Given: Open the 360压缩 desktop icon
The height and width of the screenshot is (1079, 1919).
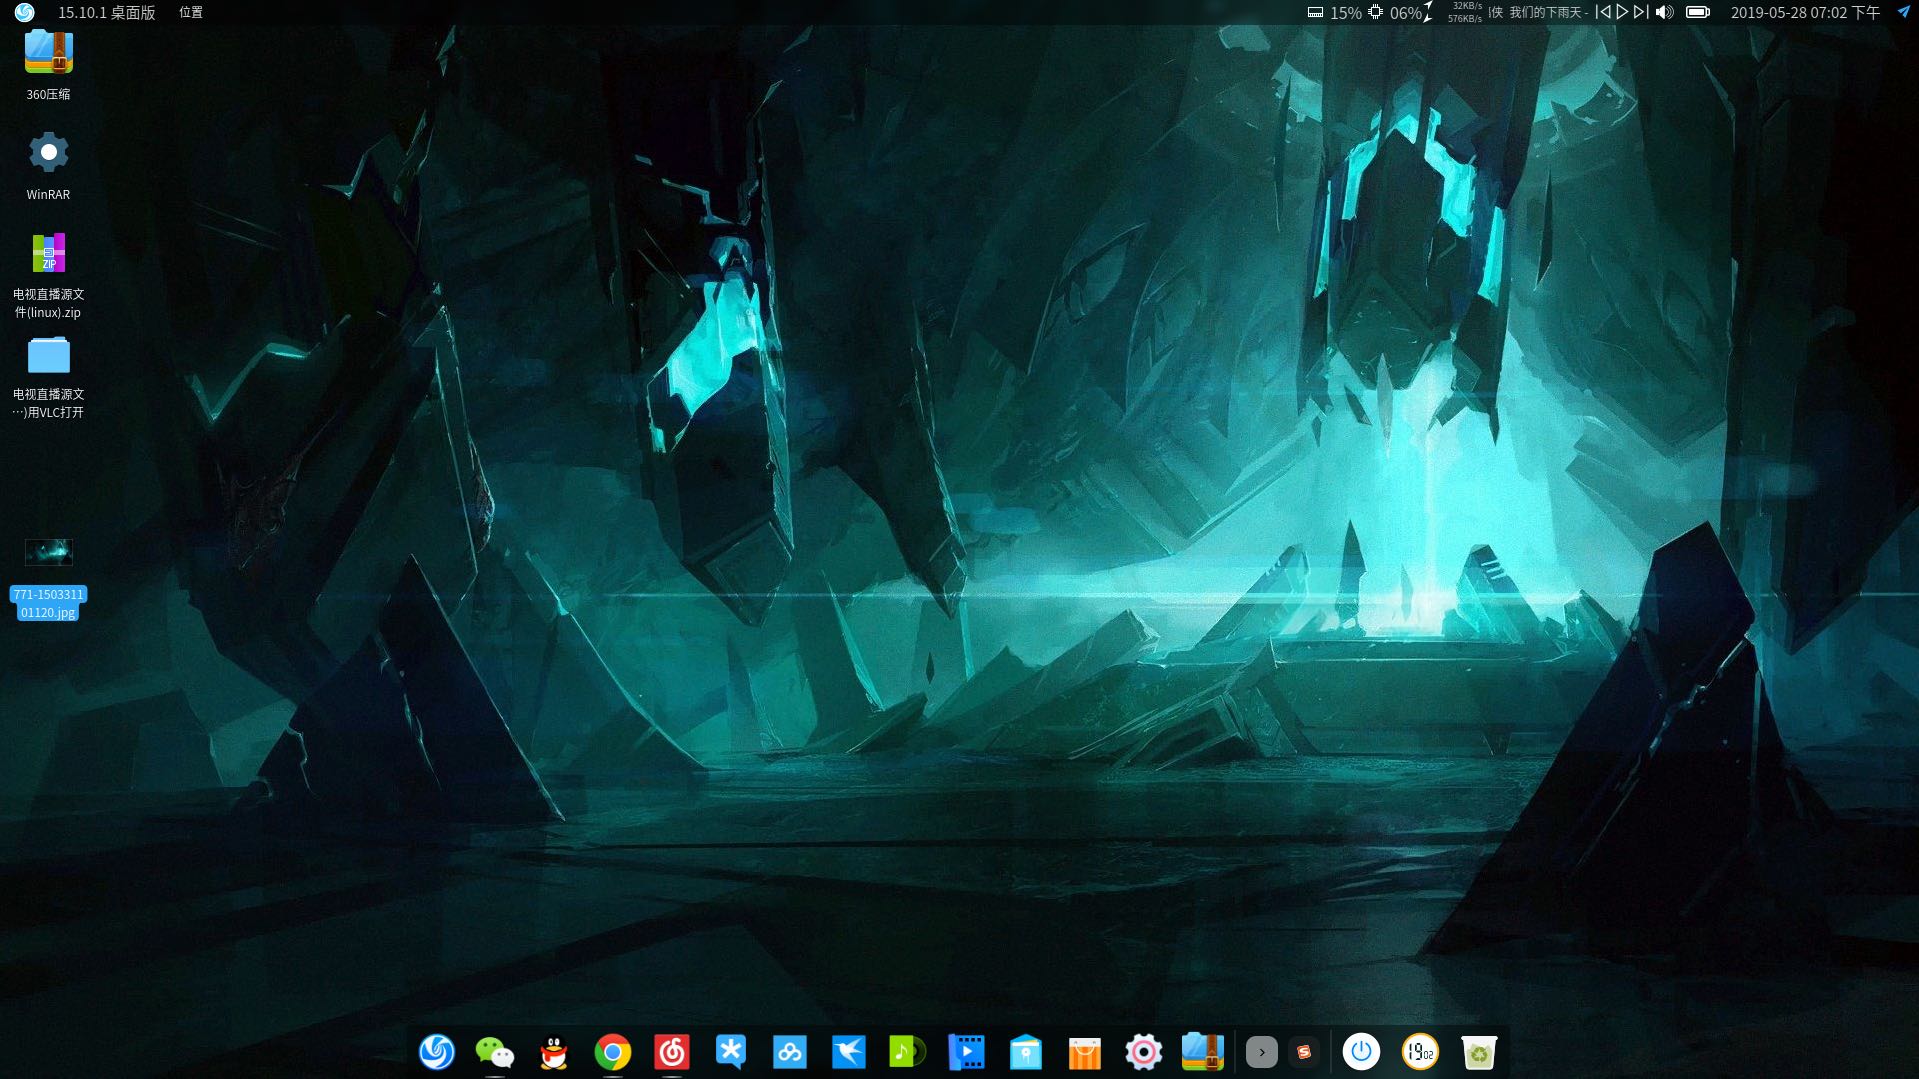Looking at the screenshot, I should (49, 64).
